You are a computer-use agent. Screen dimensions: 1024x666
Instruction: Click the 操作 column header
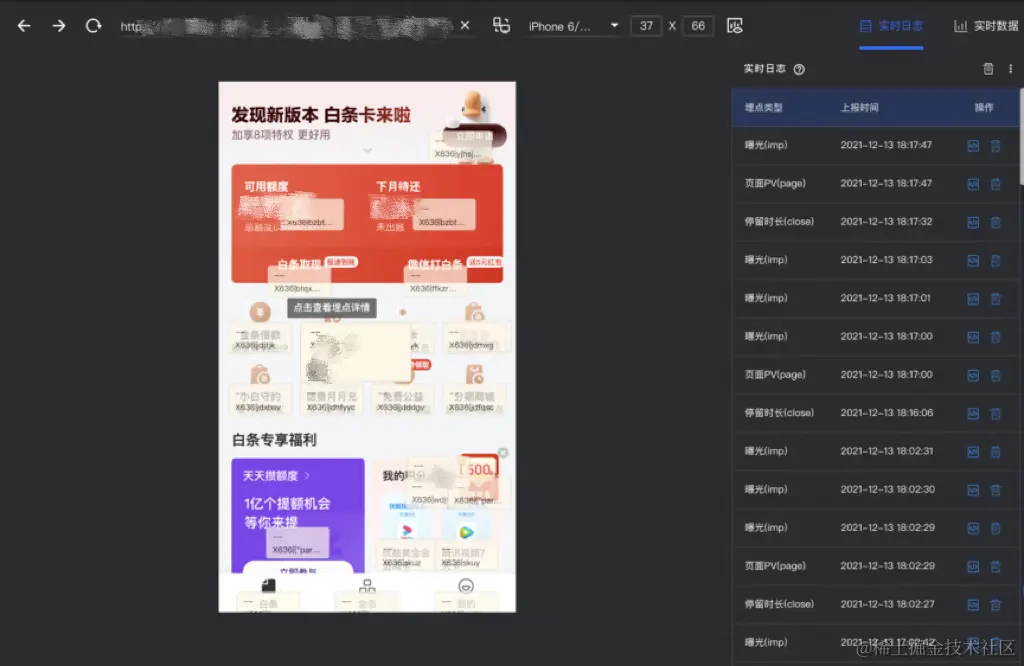(x=984, y=108)
